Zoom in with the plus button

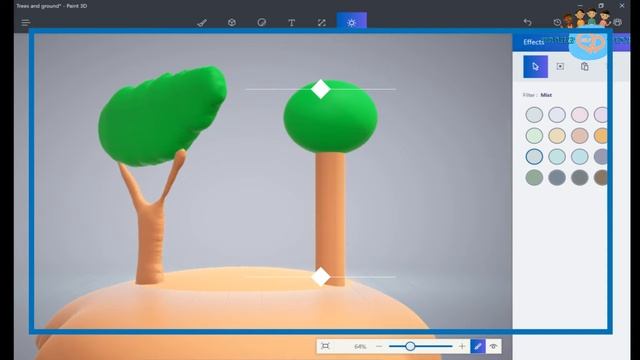tap(462, 347)
